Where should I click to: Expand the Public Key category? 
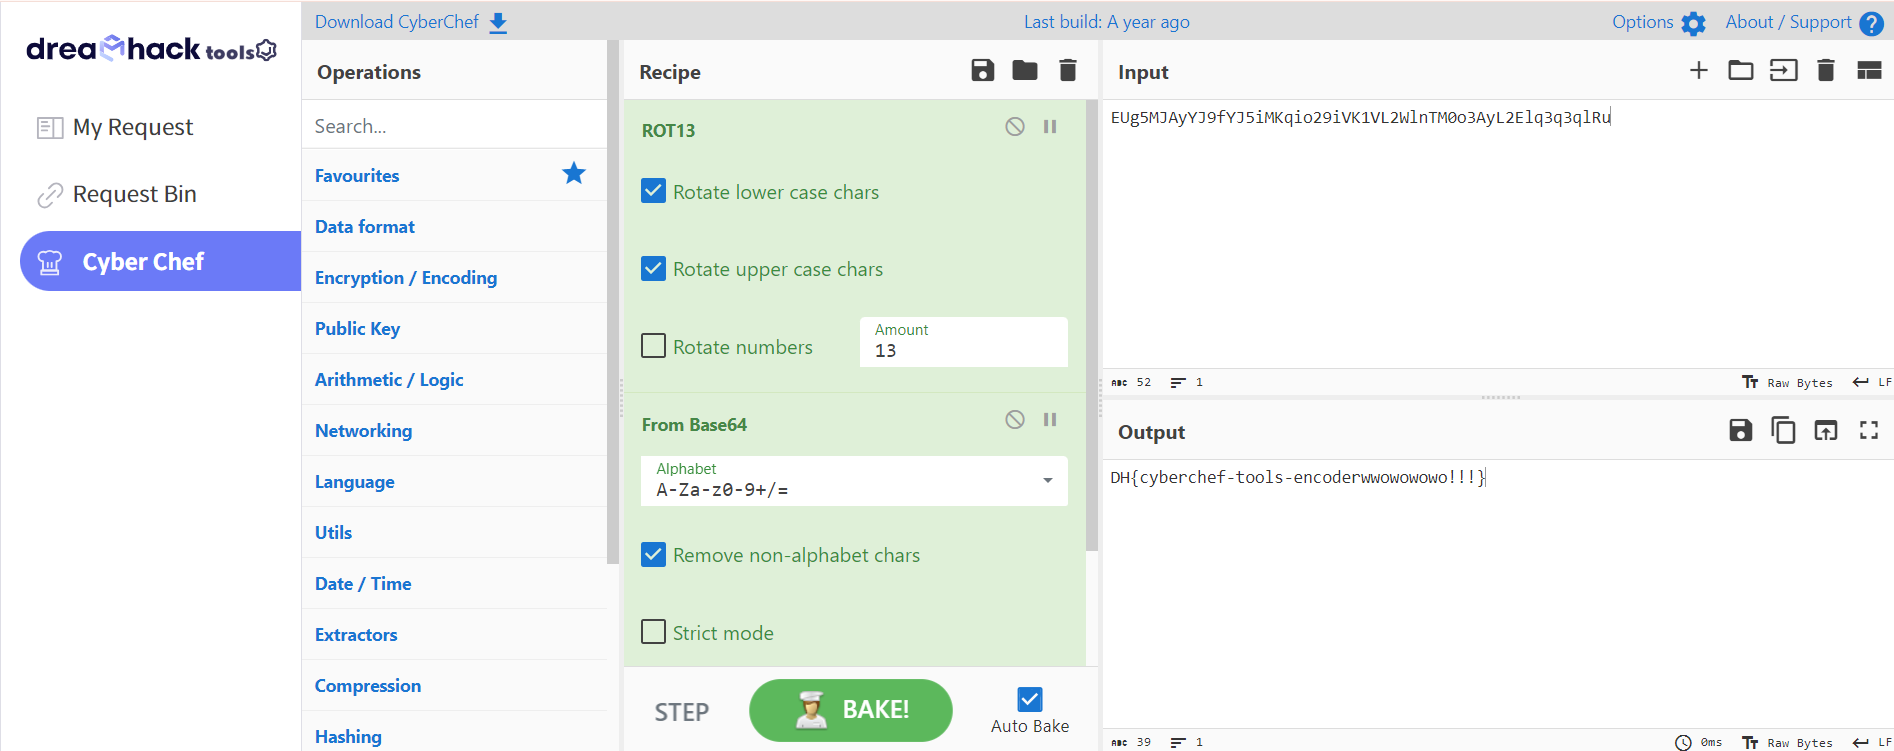[x=455, y=328]
